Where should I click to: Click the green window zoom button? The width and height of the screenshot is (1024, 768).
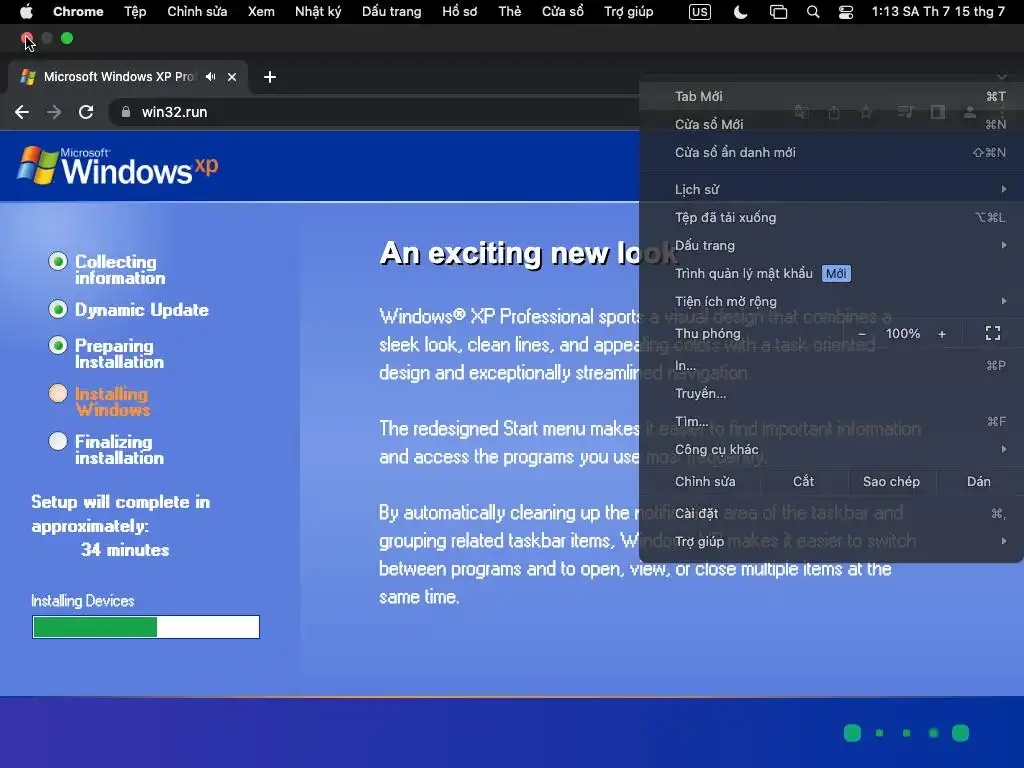[x=67, y=39]
